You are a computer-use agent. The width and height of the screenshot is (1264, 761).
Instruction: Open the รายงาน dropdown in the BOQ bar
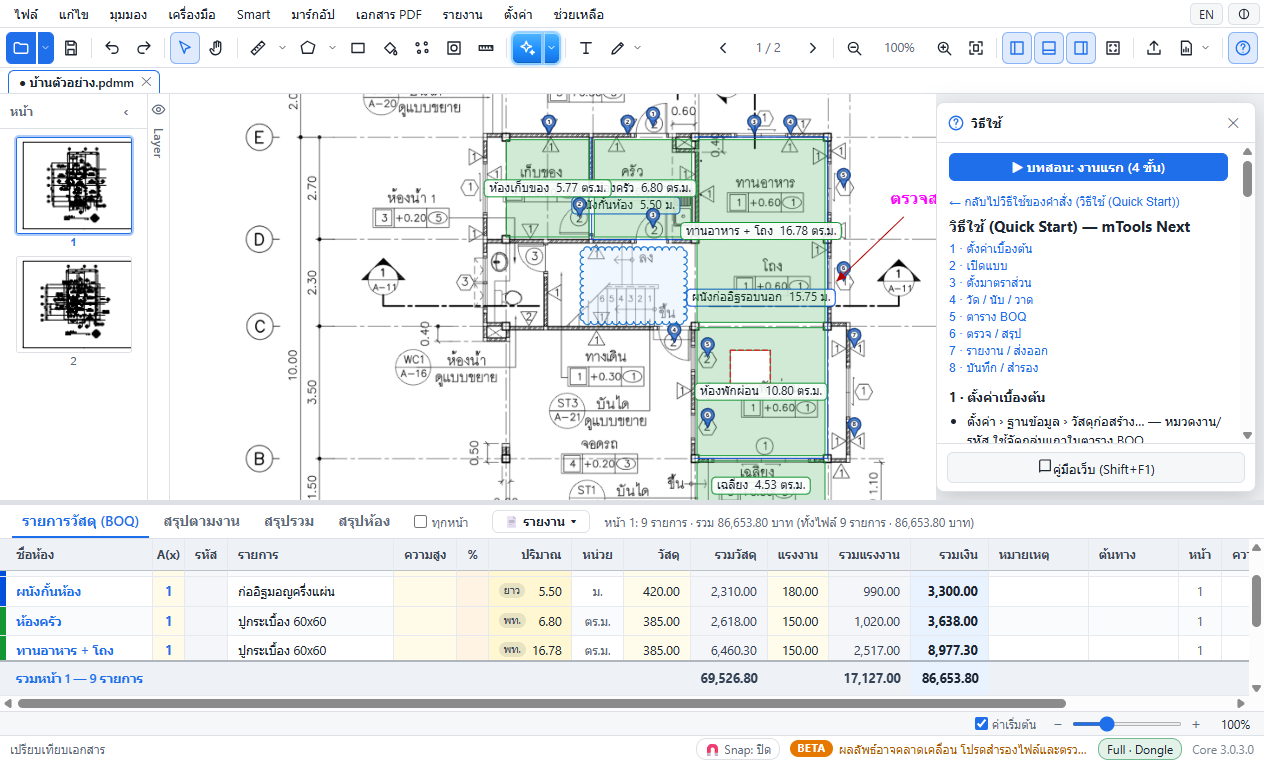[541, 522]
